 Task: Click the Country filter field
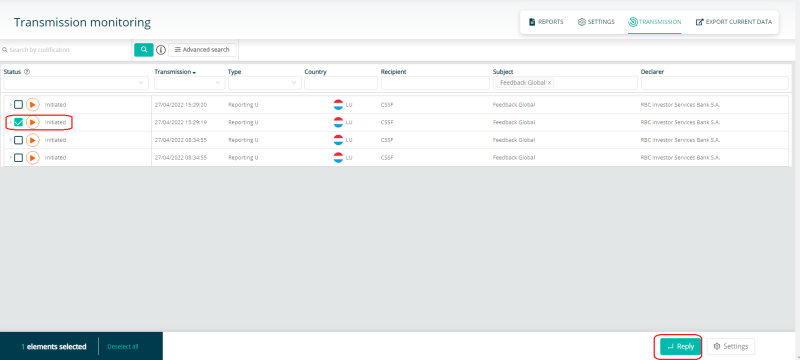(x=341, y=83)
